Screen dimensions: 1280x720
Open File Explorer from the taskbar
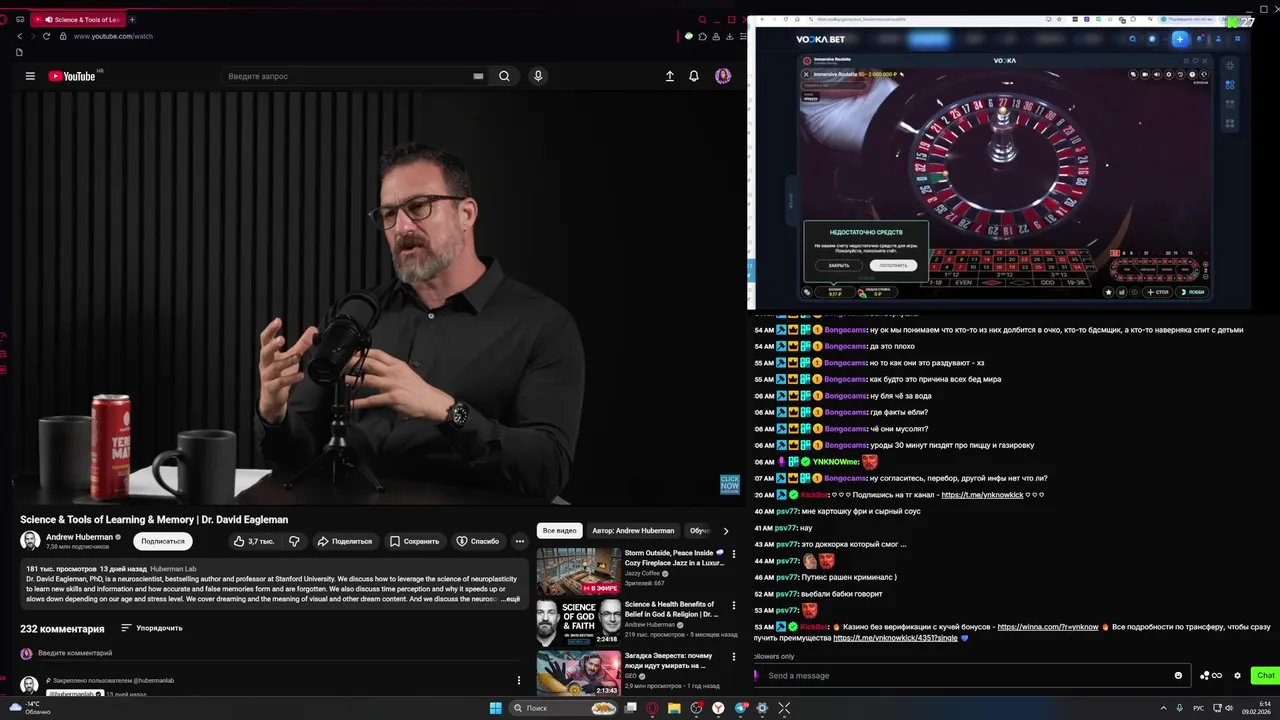674,708
